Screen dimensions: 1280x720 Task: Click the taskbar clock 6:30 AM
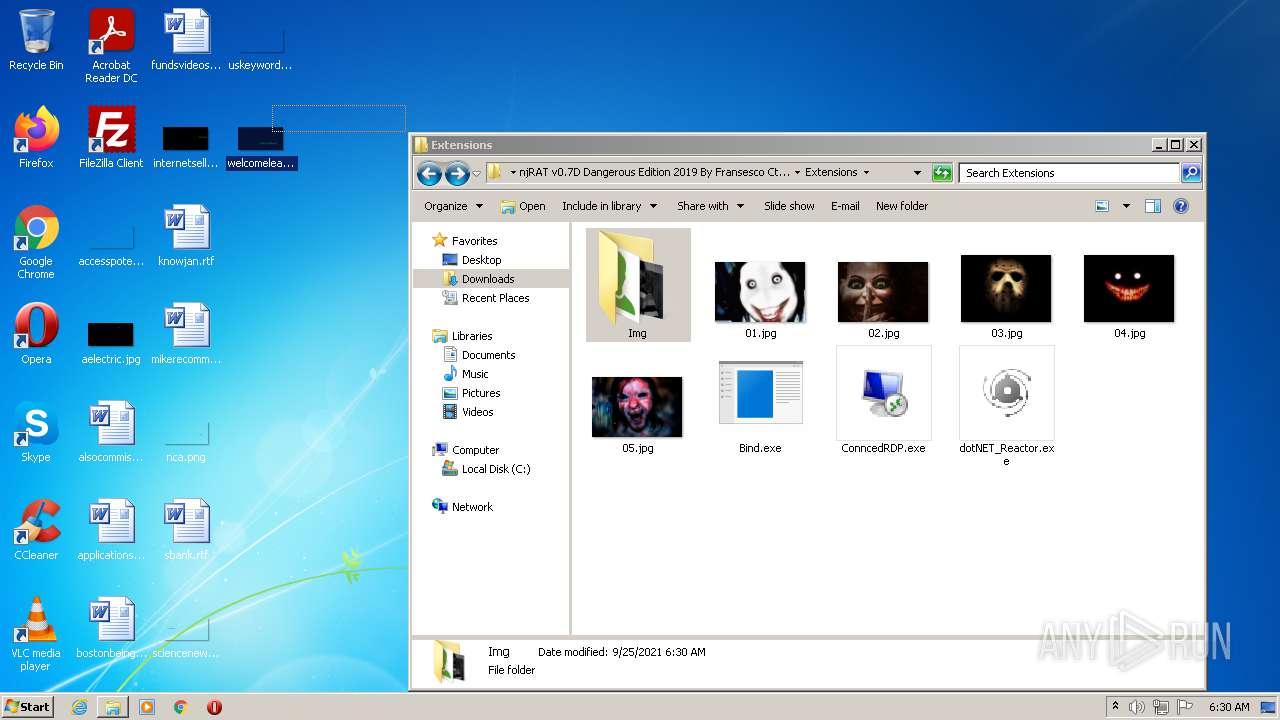(x=1229, y=707)
